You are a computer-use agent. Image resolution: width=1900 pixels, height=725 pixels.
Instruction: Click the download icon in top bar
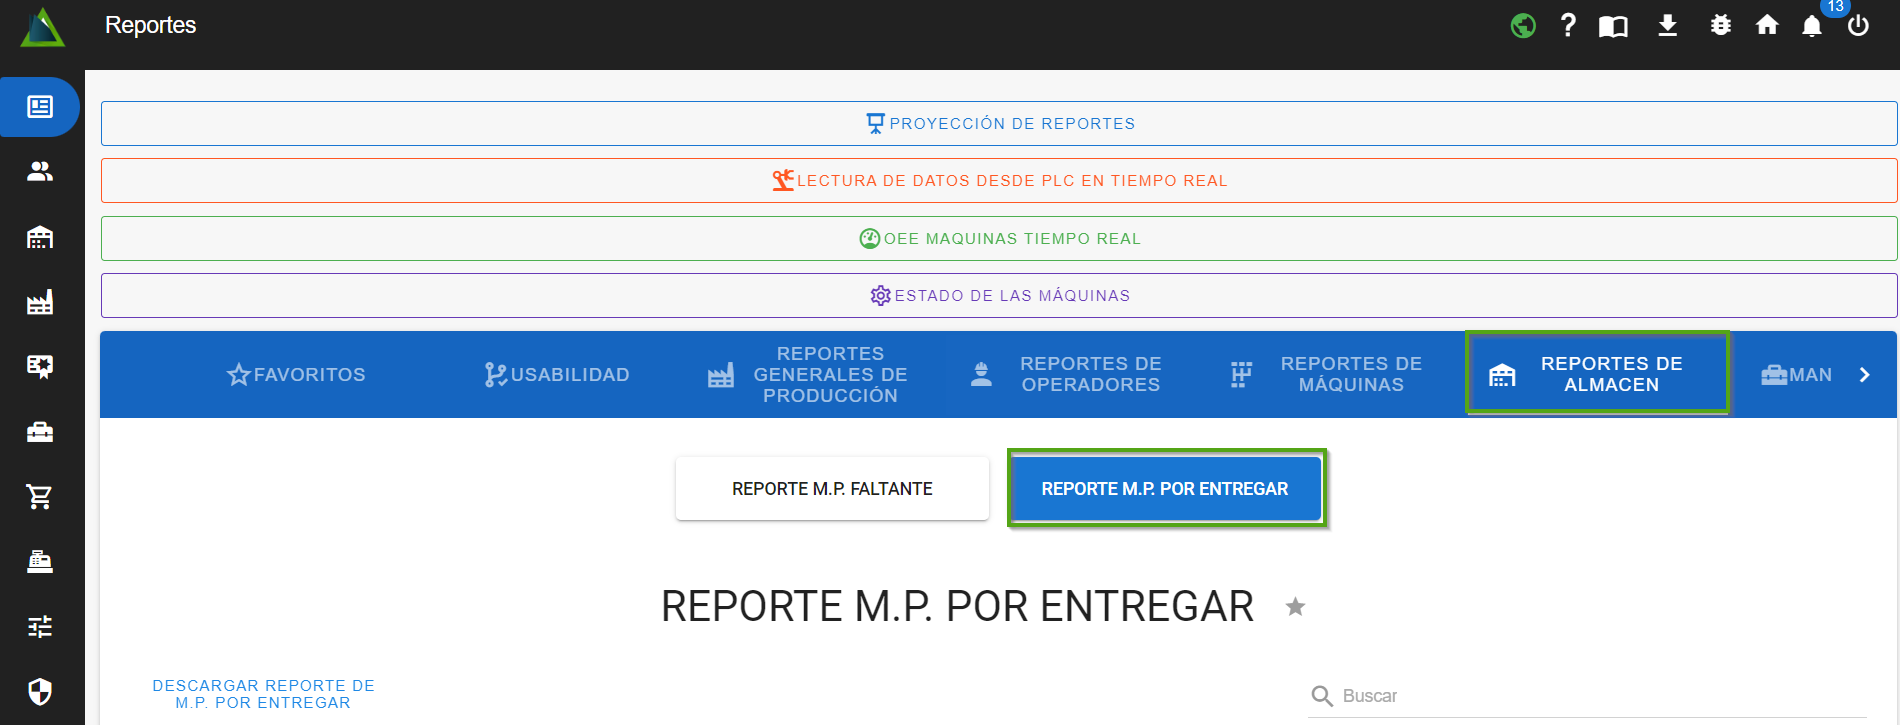(x=1667, y=26)
